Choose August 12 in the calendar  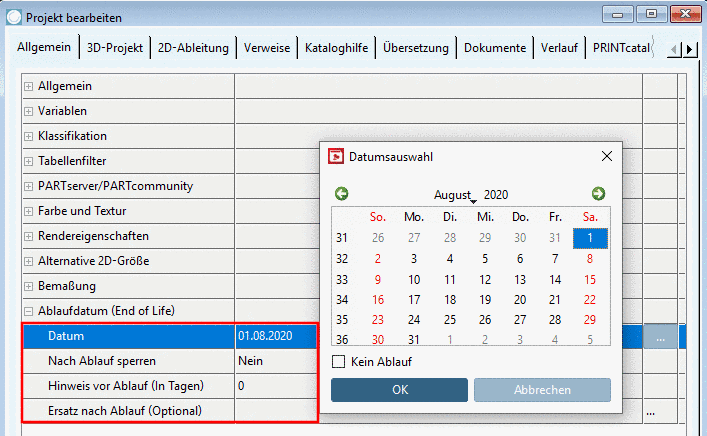[485, 280]
